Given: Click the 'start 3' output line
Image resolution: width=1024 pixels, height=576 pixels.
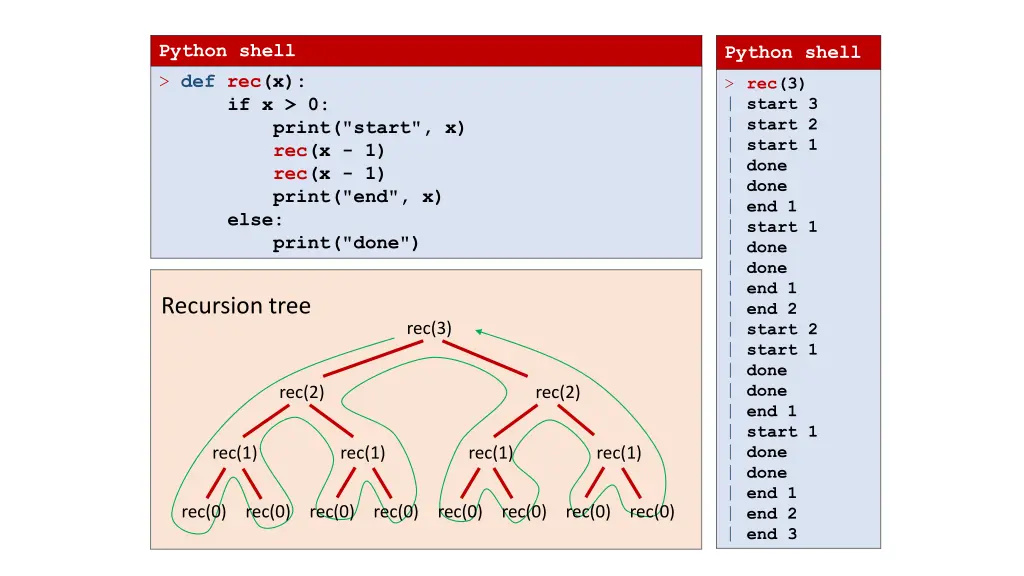Looking at the screenshot, I should point(782,104).
